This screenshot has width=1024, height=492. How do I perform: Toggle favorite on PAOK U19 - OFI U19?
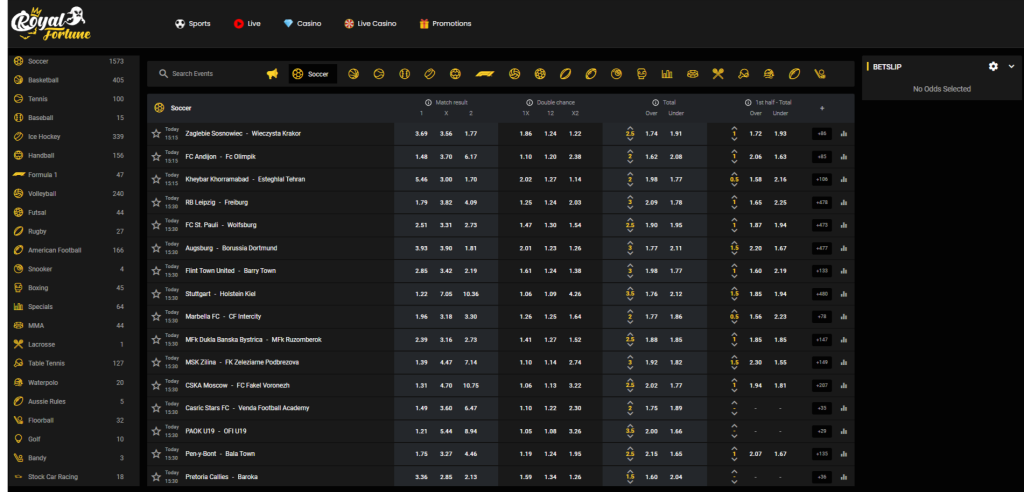156,431
